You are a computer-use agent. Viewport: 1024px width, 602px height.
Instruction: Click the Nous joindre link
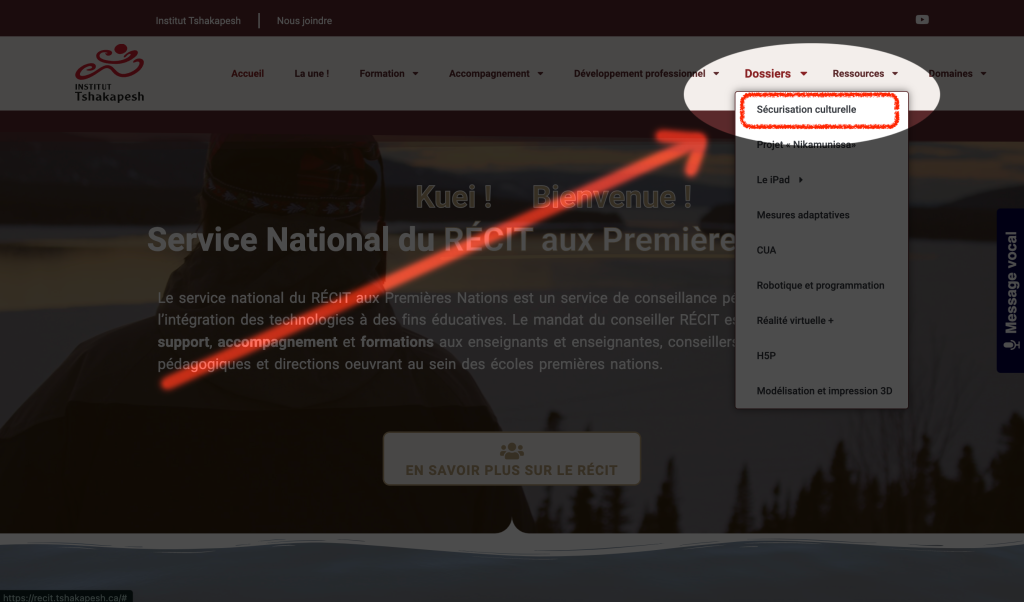pyautogui.click(x=304, y=20)
